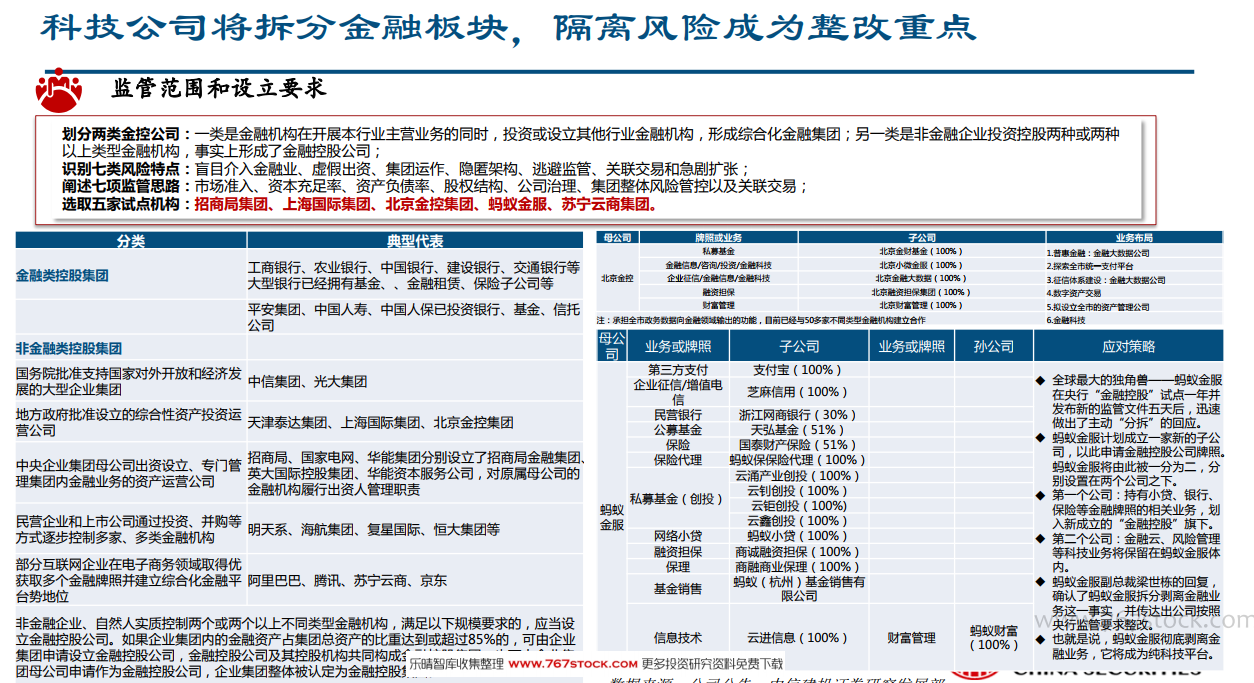Click the cell 私募基金（创投）
This screenshot has width=1254, height=683.
pyautogui.click(x=678, y=498)
